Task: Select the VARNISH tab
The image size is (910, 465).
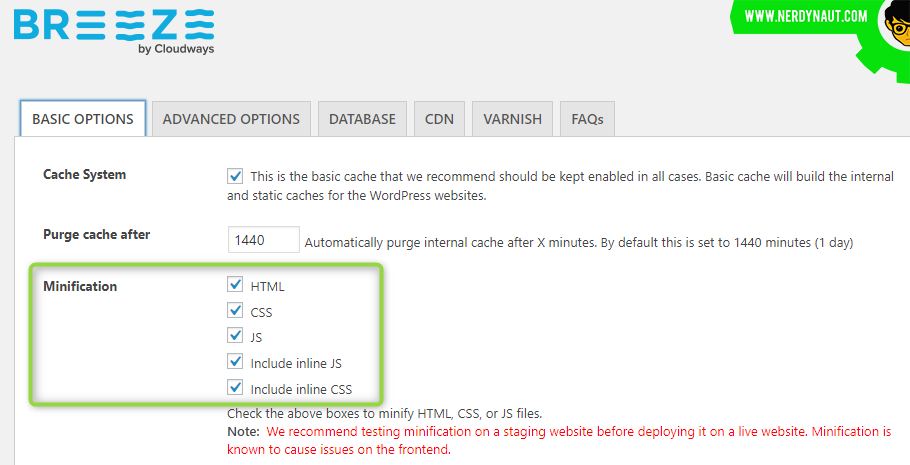Action: (x=512, y=119)
